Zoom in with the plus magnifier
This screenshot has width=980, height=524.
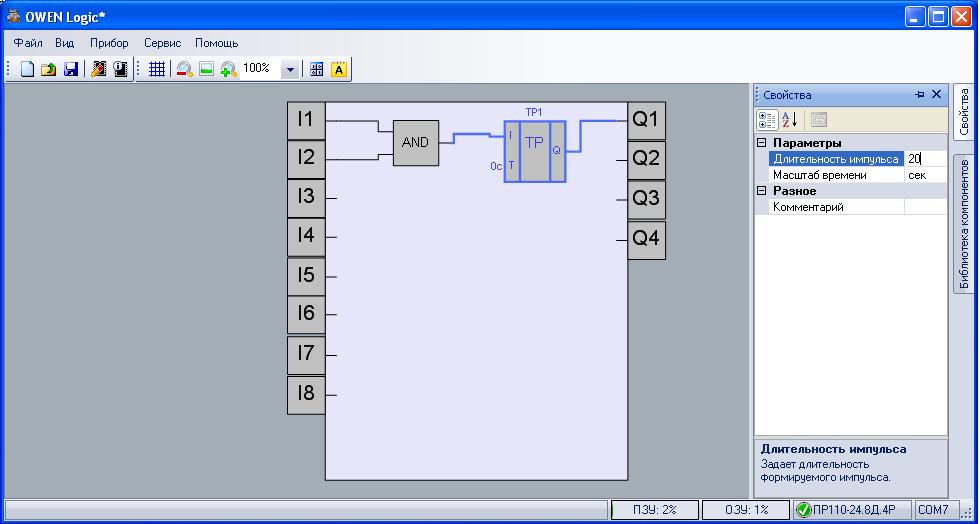click(229, 69)
